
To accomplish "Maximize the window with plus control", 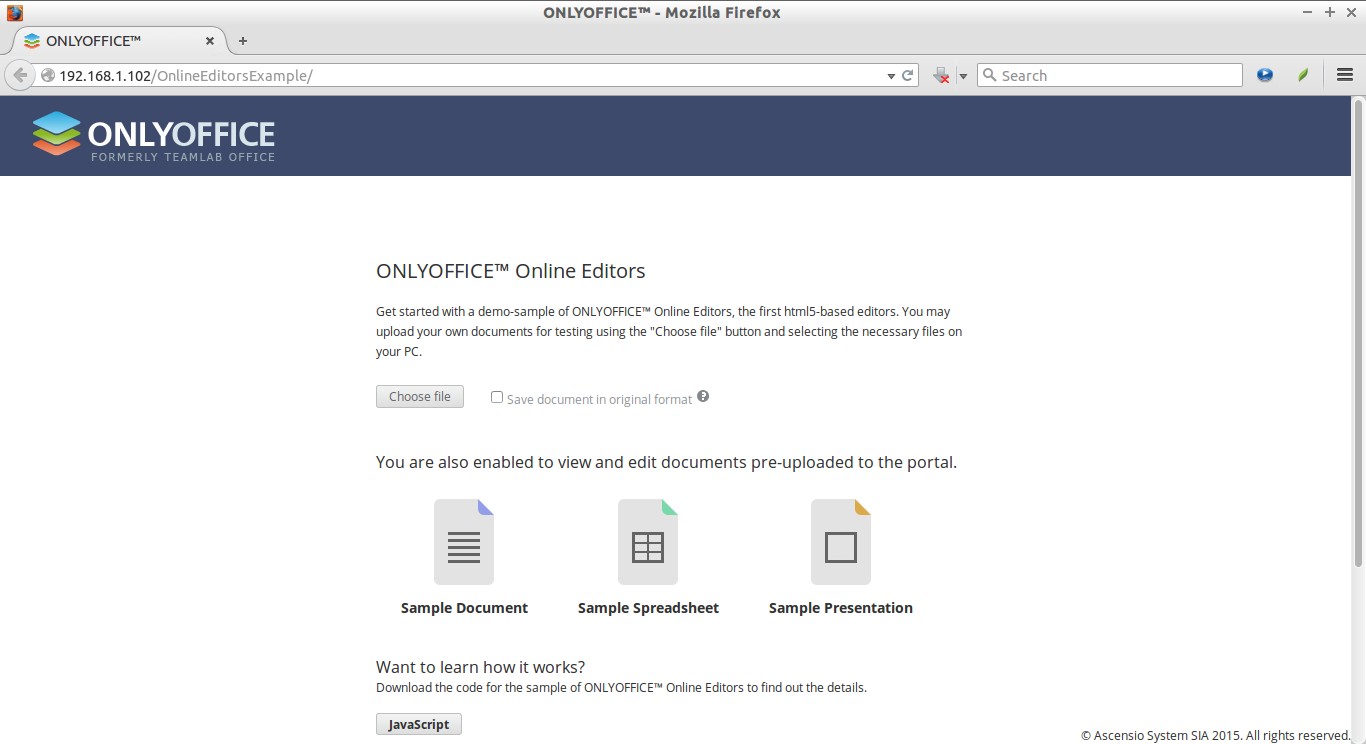I will (1329, 13).
